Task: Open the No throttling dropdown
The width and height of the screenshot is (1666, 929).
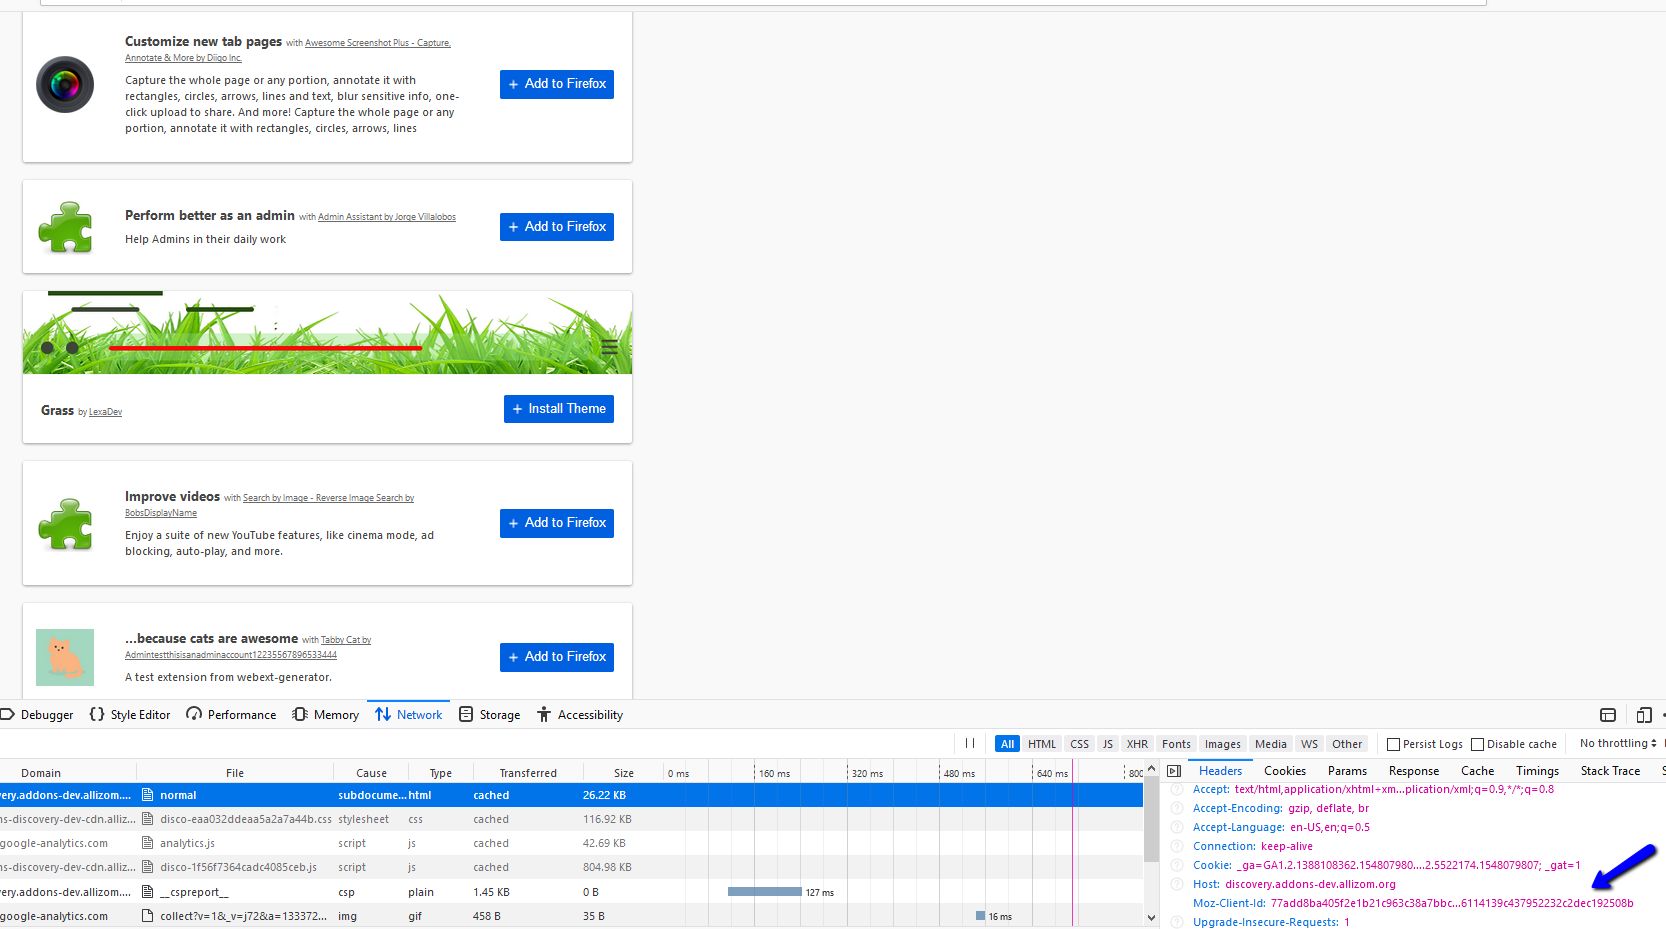Action: click(x=1618, y=744)
